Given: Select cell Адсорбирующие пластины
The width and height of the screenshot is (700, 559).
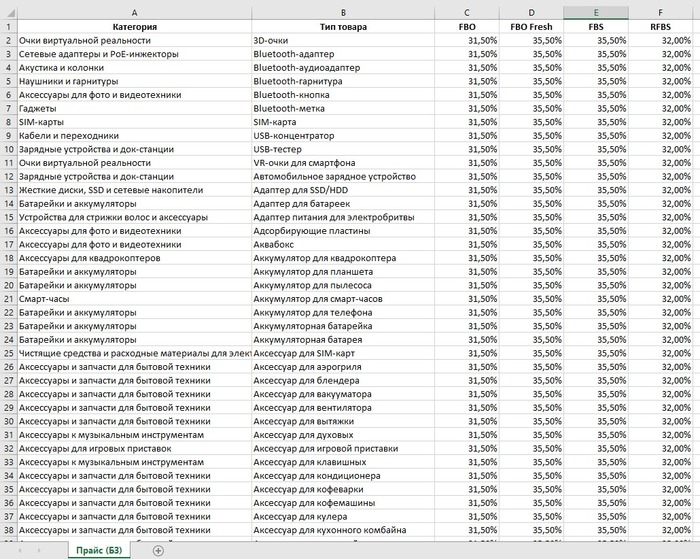Looking at the screenshot, I should pyautogui.click(x=343, y=231).
